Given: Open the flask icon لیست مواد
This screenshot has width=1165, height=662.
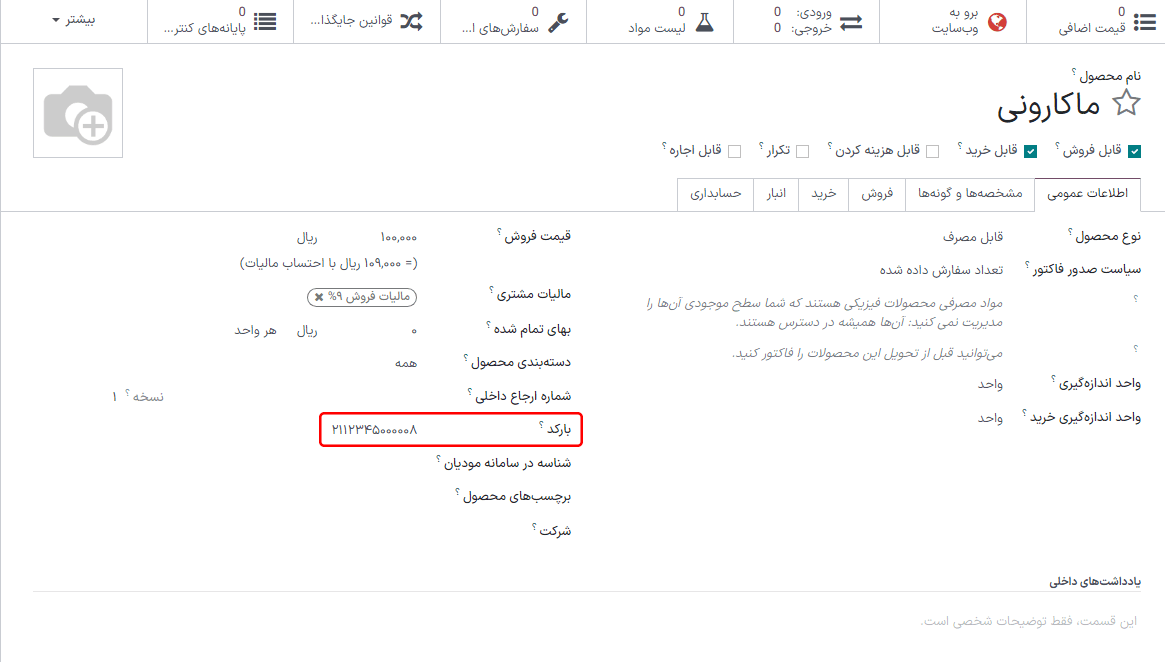Looking at the screenshot, I should pyautogui.click(x=705, y=21).
